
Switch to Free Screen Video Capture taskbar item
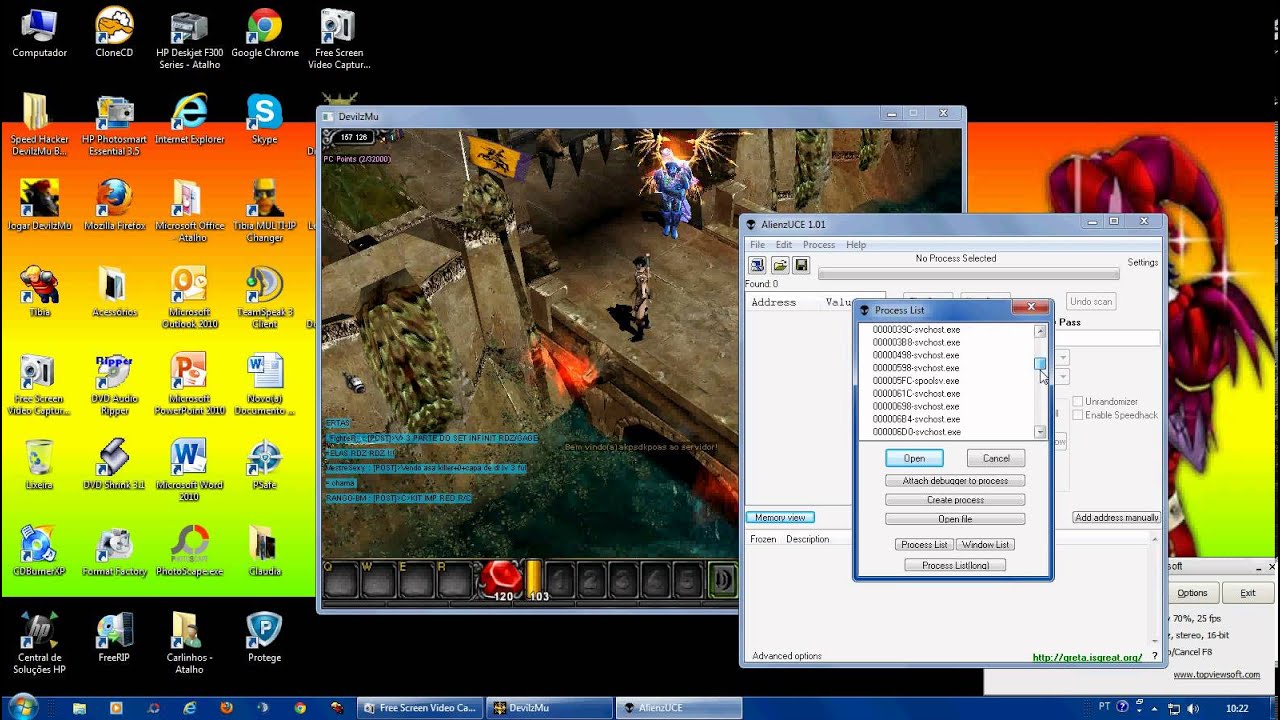[x=420, y=708]
